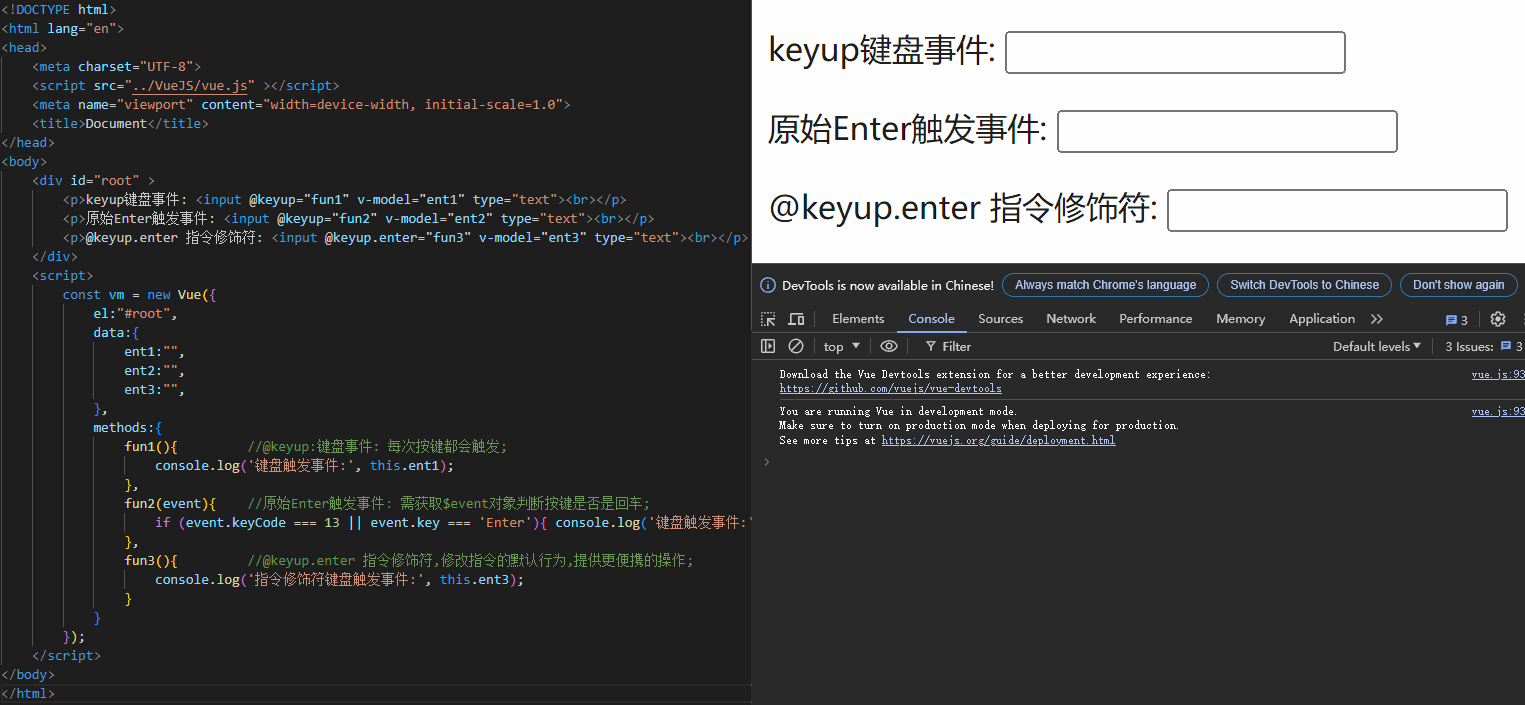Click 'You are running Vue in development mode' message

(898, 411)
